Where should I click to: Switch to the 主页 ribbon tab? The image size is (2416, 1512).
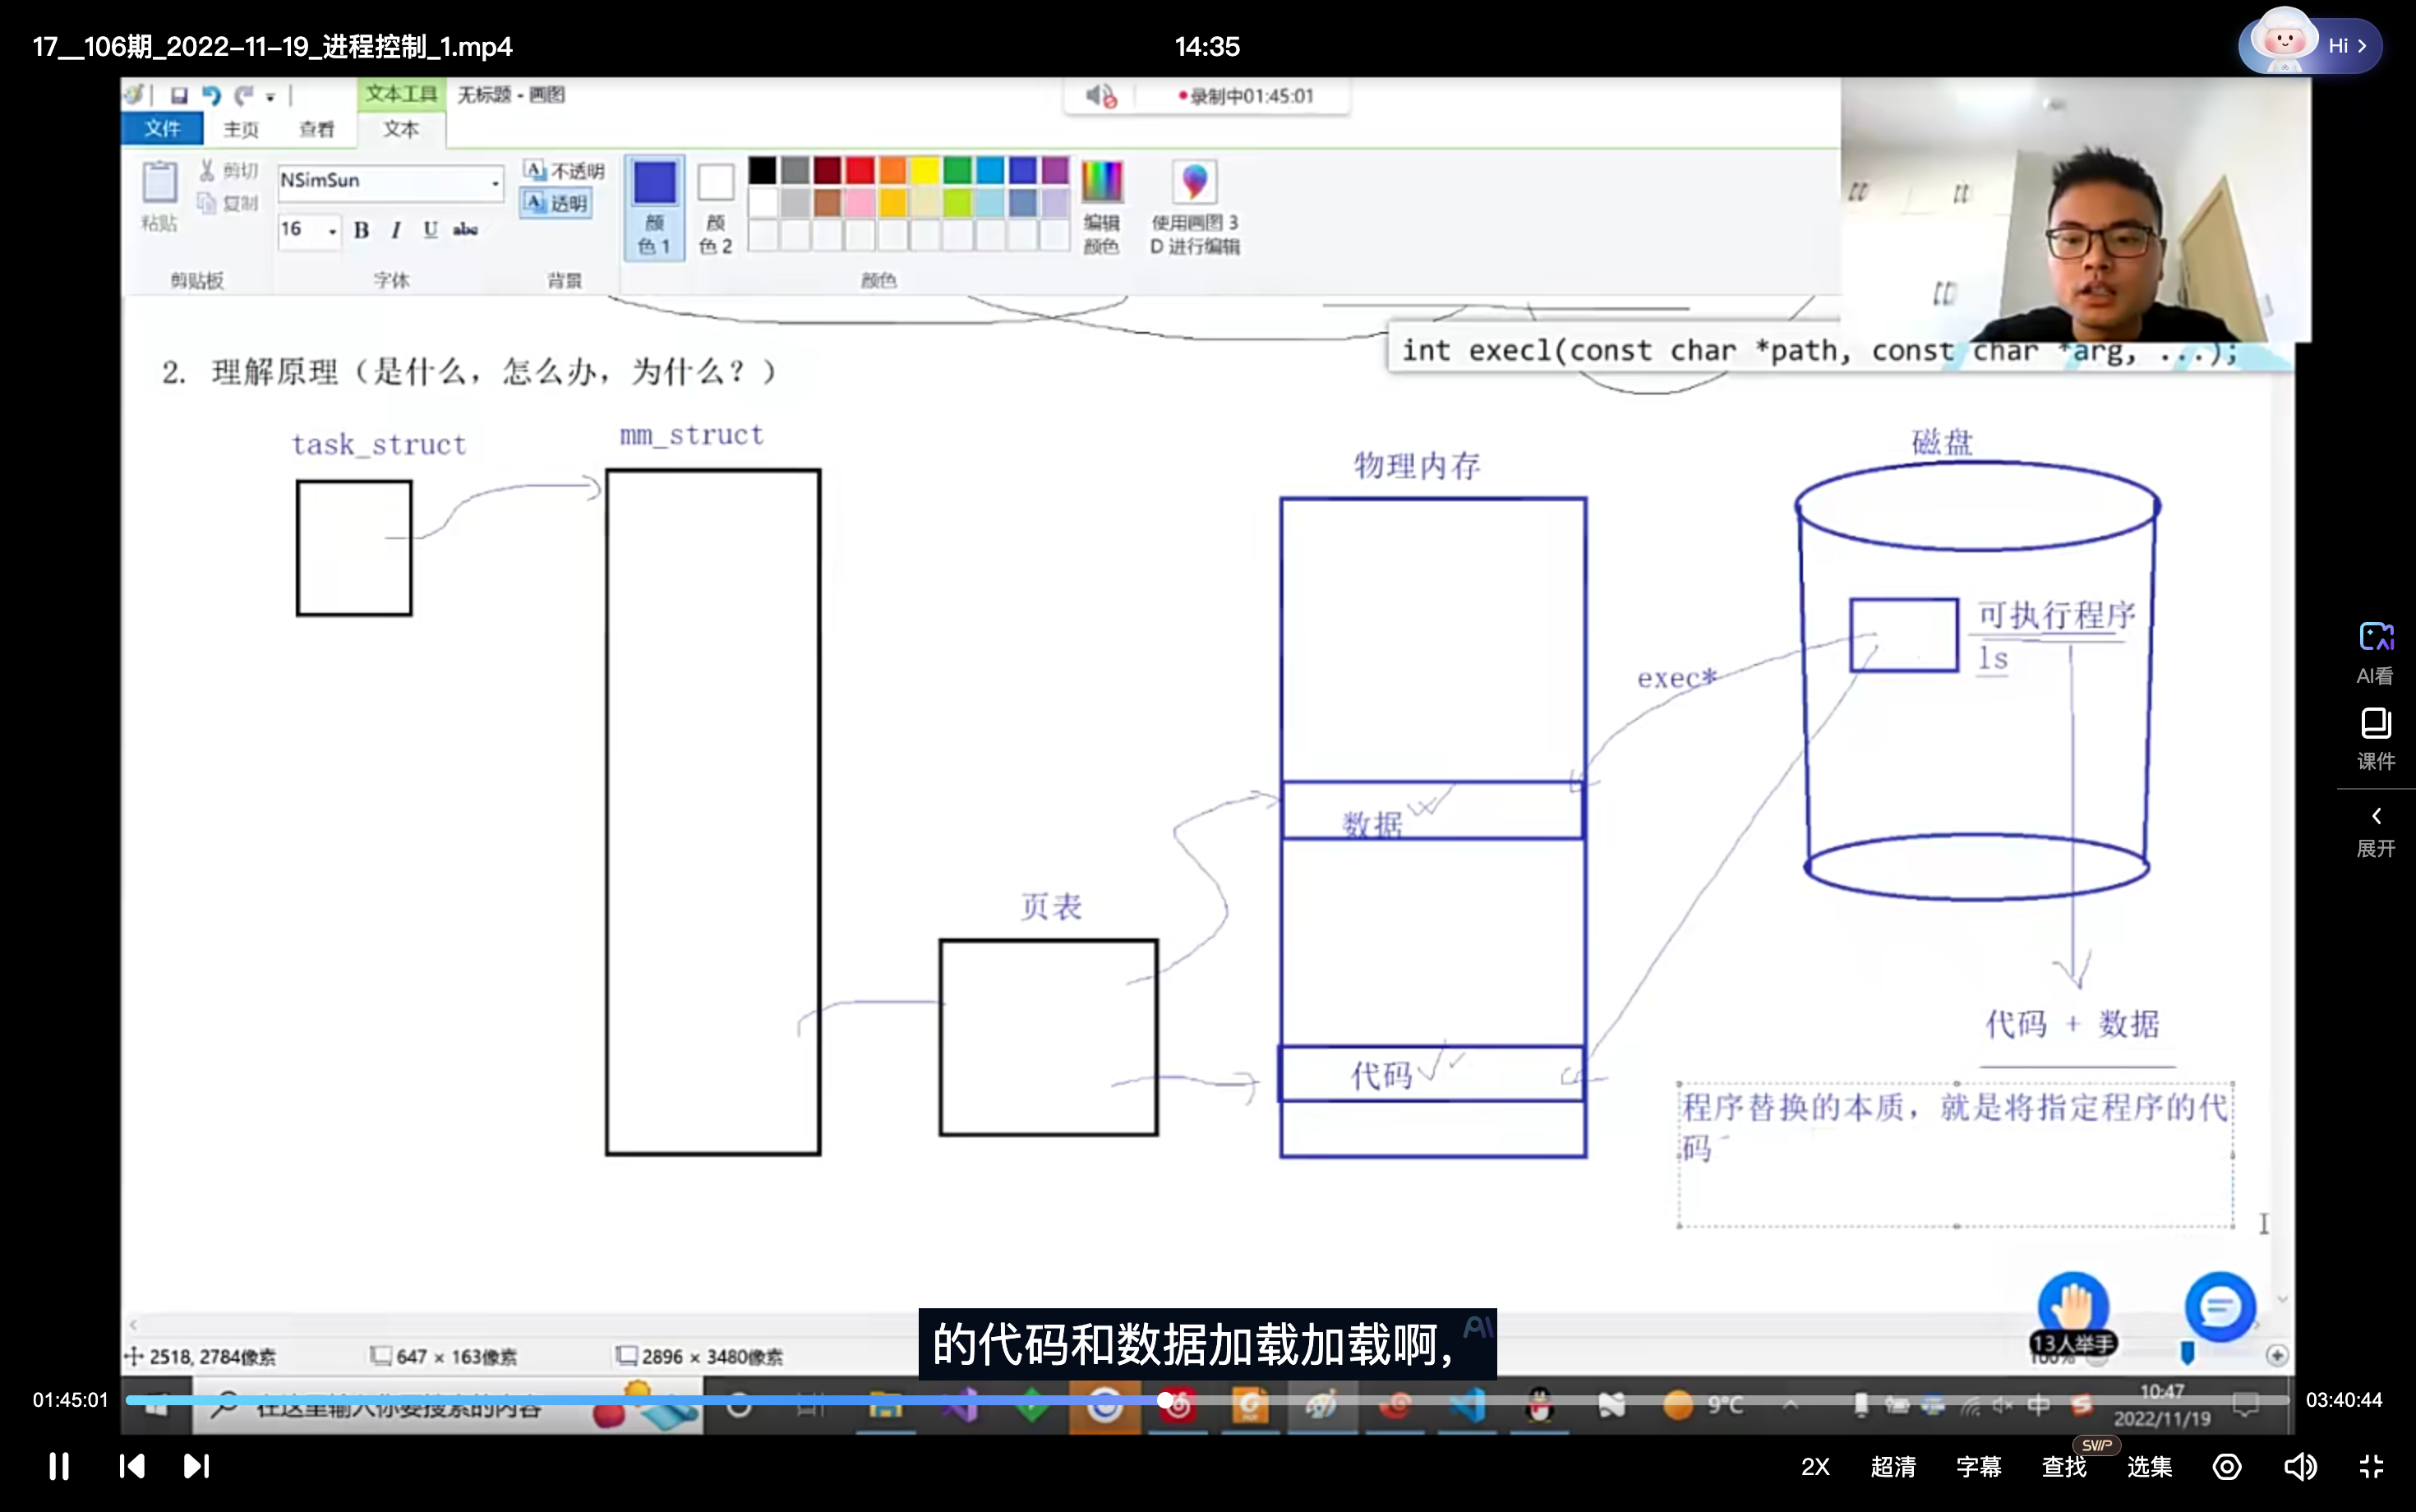tap(241, 129)
